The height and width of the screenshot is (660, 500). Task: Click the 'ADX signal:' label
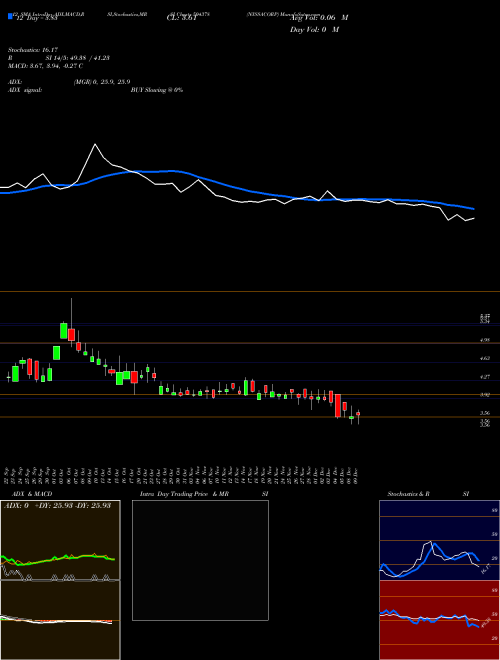pos(25,90)
